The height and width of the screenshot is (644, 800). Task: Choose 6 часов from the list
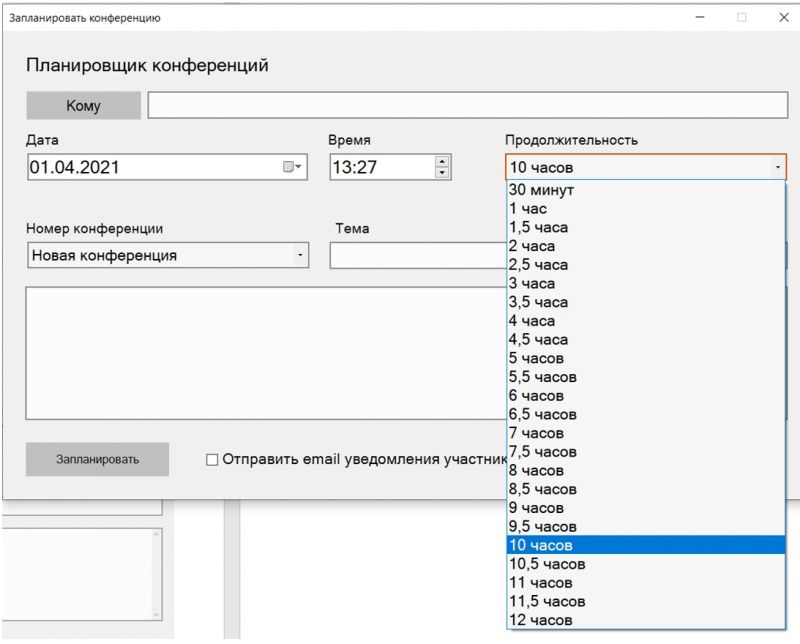[x=646, y=395]
